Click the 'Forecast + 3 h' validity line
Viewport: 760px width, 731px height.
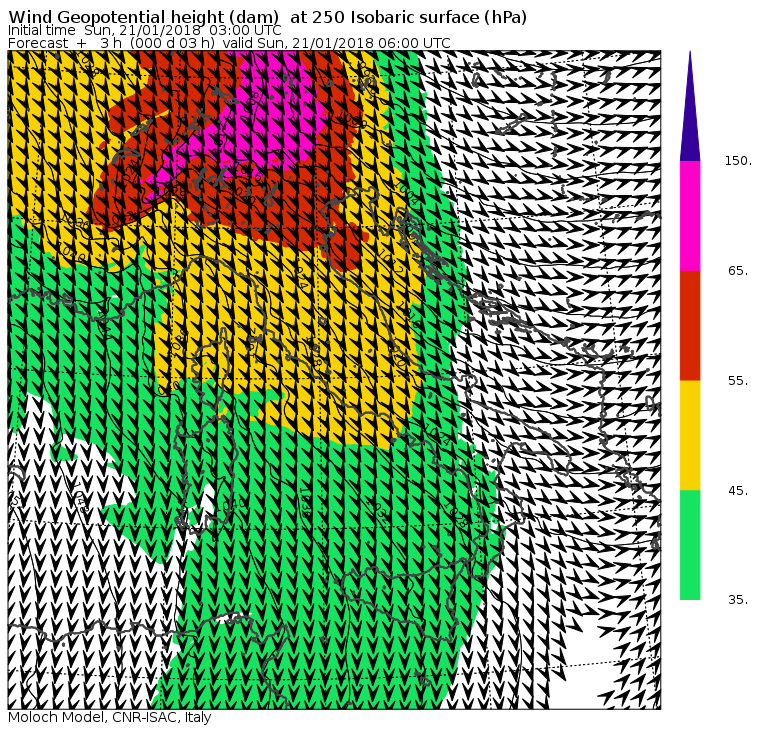click(x=229, y=43)
